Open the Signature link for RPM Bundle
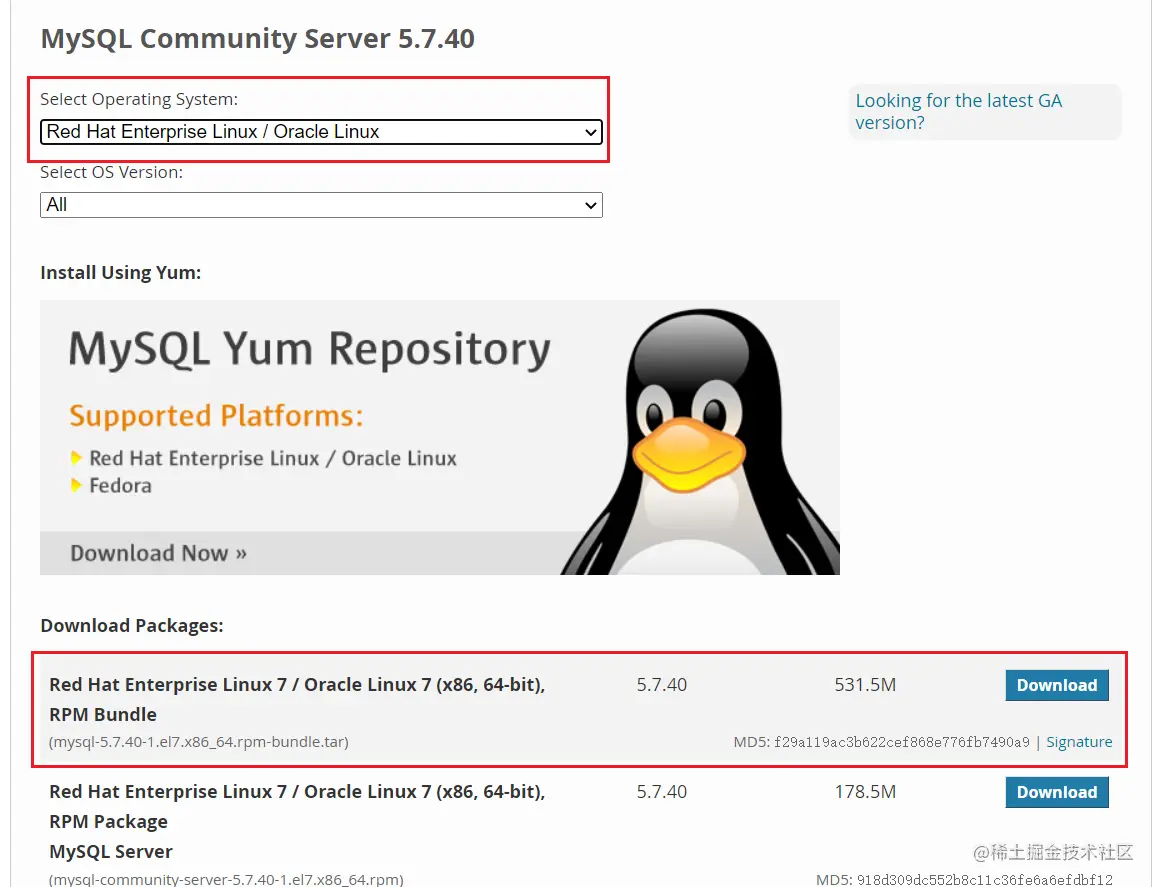Screen dimensions: 1158x887 click(x=1079, y=742)
